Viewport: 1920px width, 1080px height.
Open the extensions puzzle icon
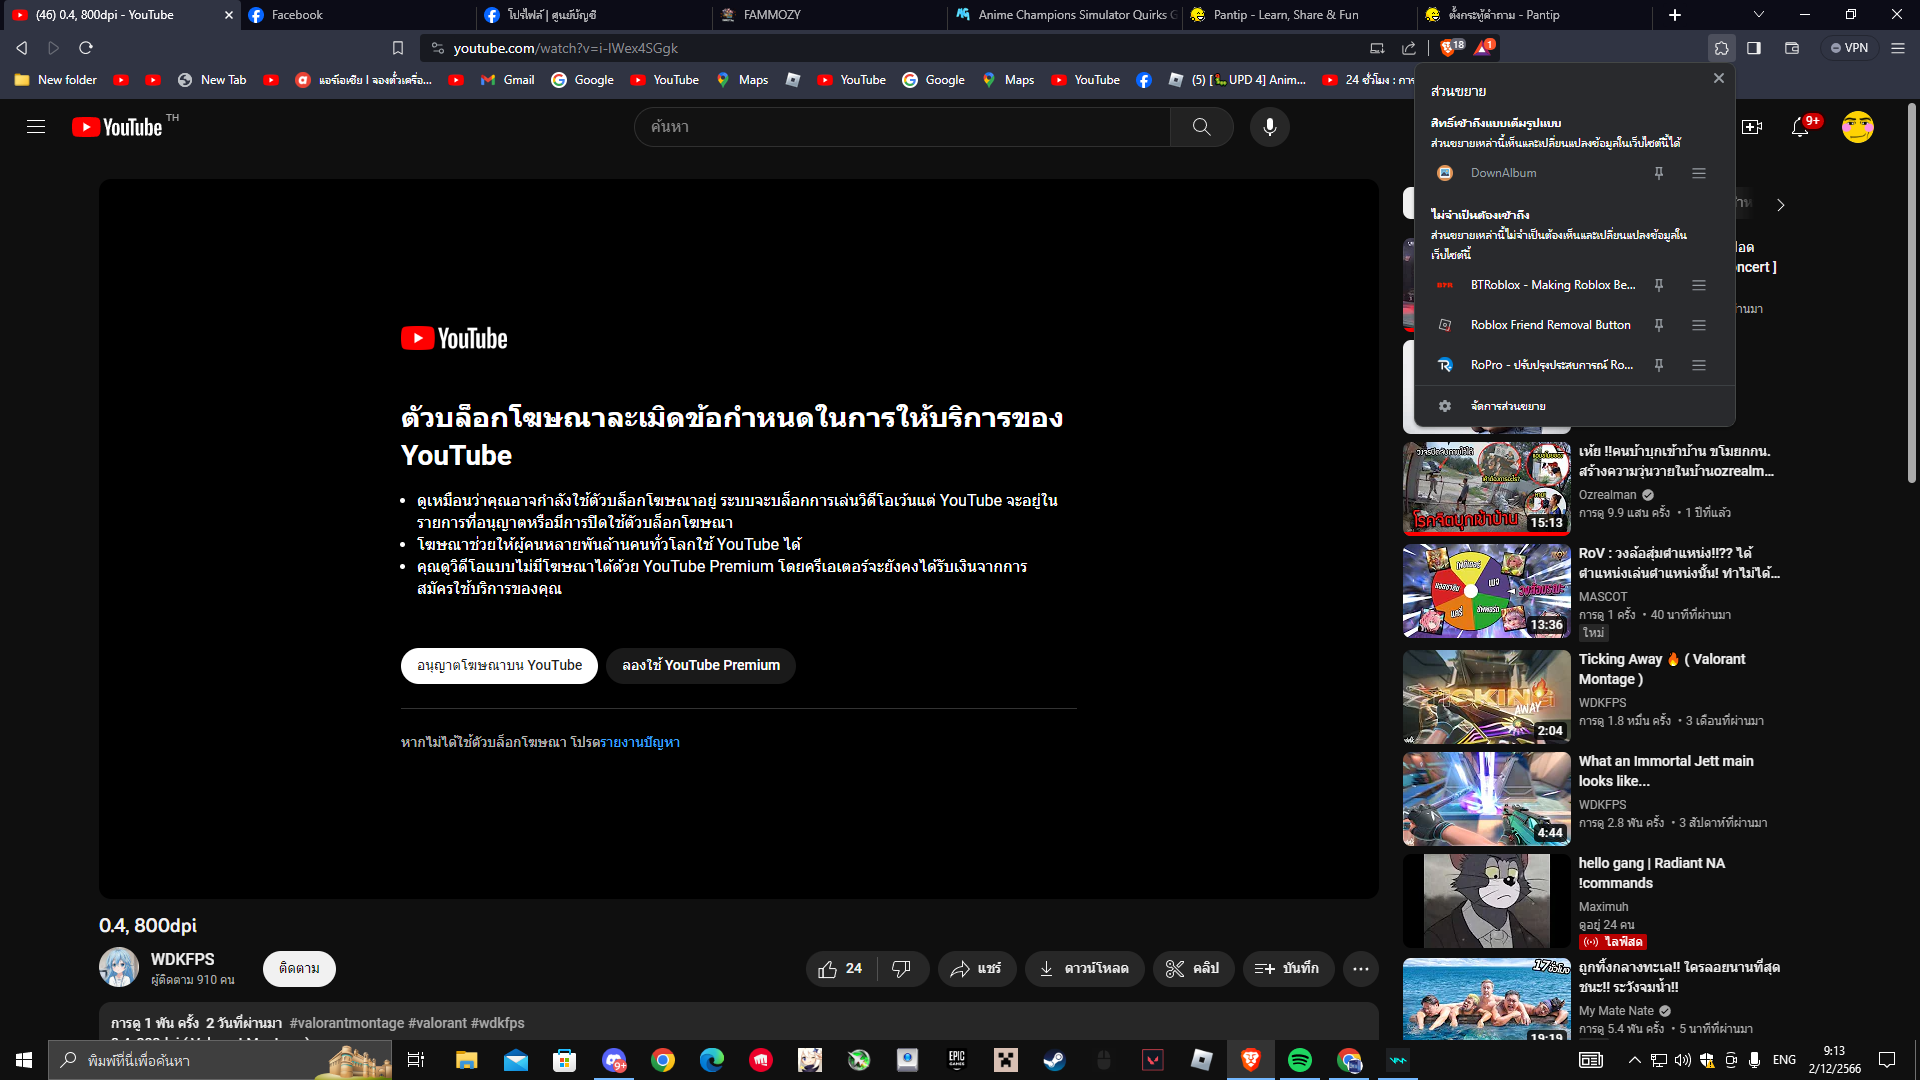click(1721, 48)
